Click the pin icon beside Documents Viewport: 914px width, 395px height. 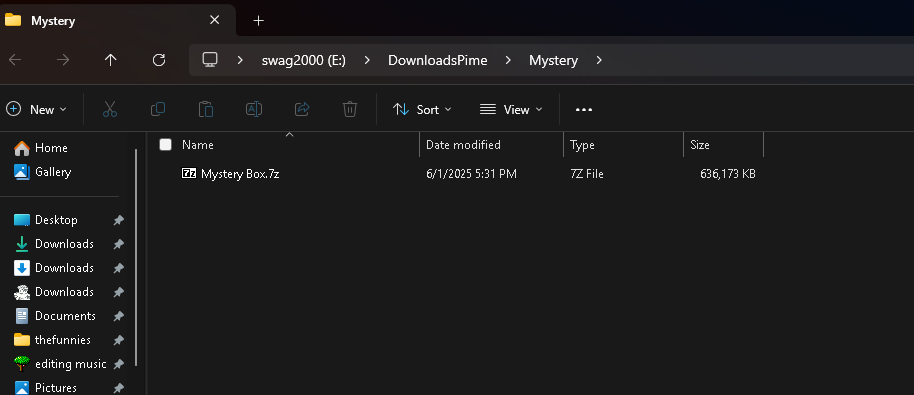tap(118, 316)
